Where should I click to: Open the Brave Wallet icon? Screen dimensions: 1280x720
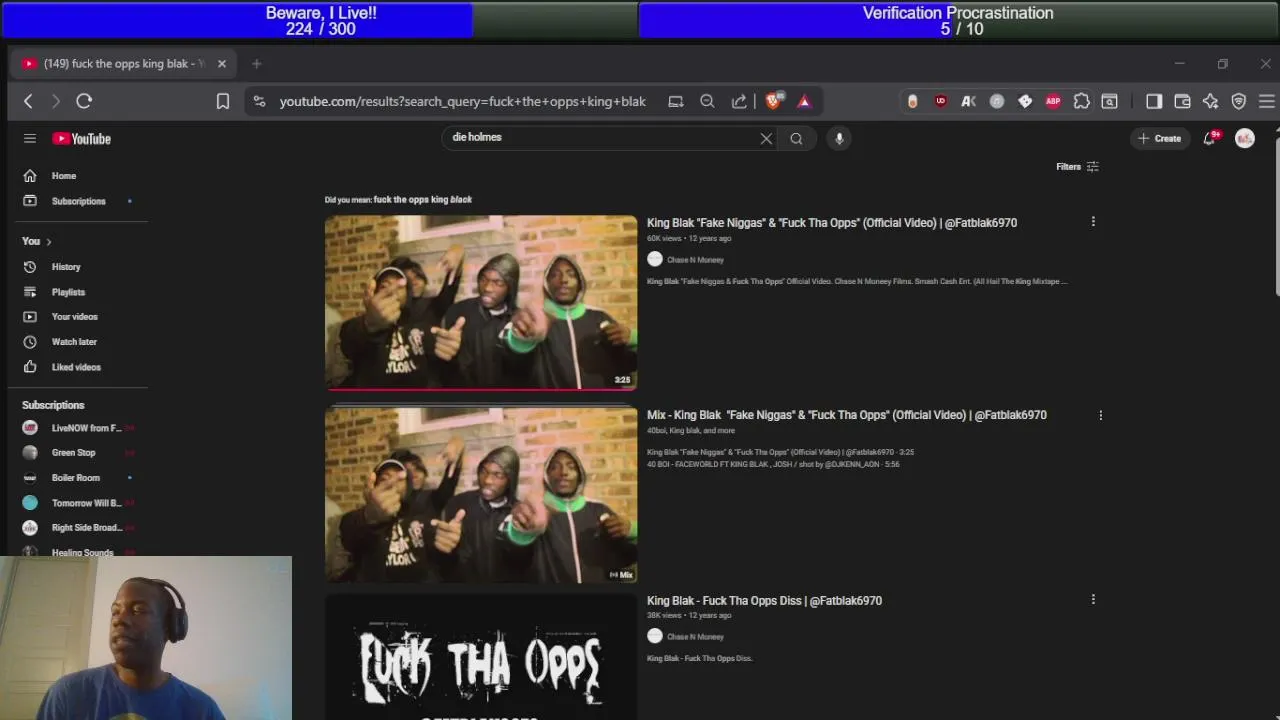click(x=1182, y=101)
